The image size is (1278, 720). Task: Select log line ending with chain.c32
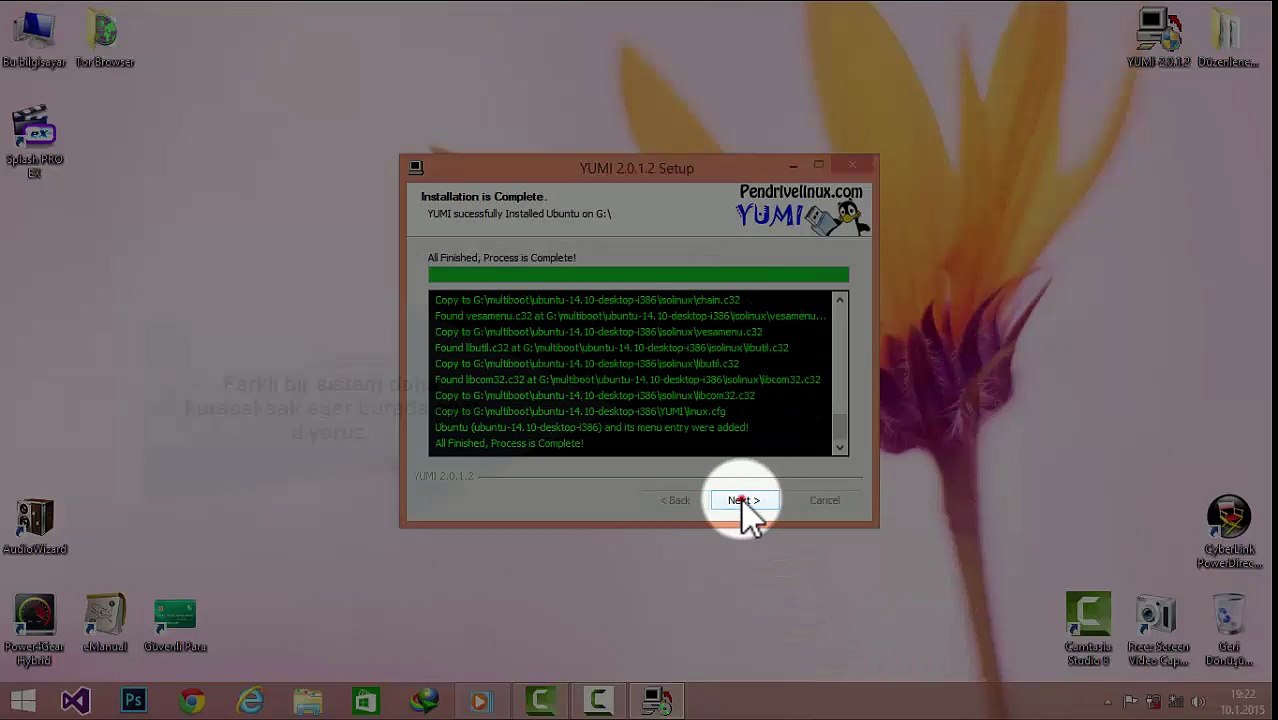pos(587,300)
